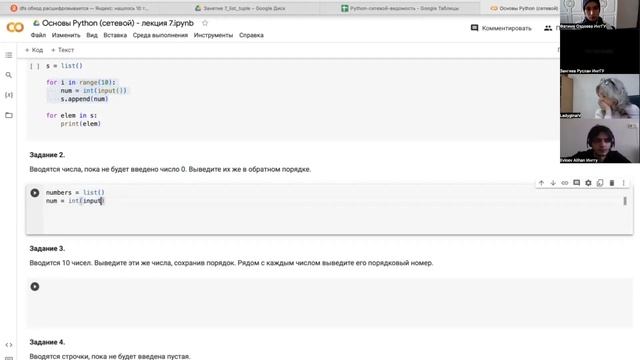The image size is (640, 360).
Task: Switch to the Основы Python browser tab
Action: coord(524,8)
